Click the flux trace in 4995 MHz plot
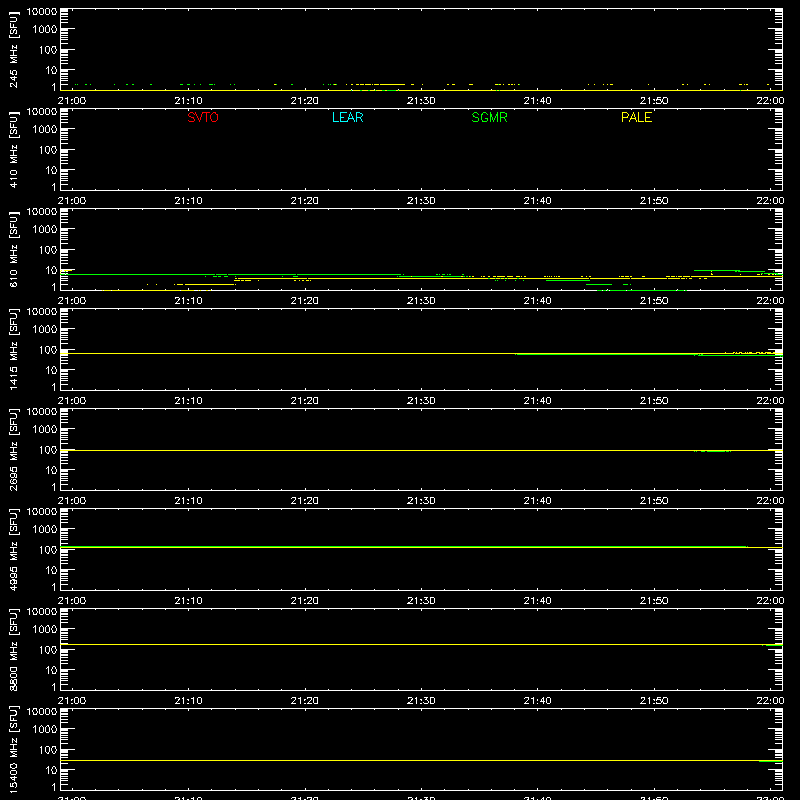The image size is (800, 800). pyautogui.click(x=421, y=547)
